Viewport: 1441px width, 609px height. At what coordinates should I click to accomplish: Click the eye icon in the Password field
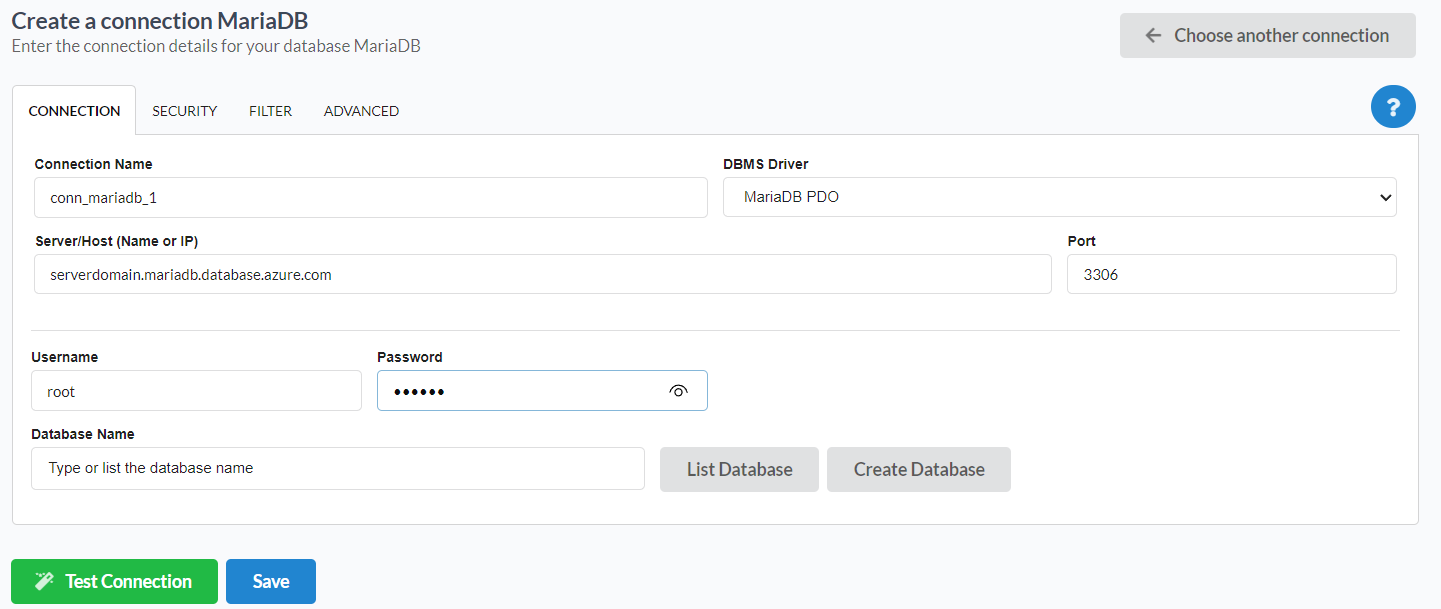click(679, 391)
